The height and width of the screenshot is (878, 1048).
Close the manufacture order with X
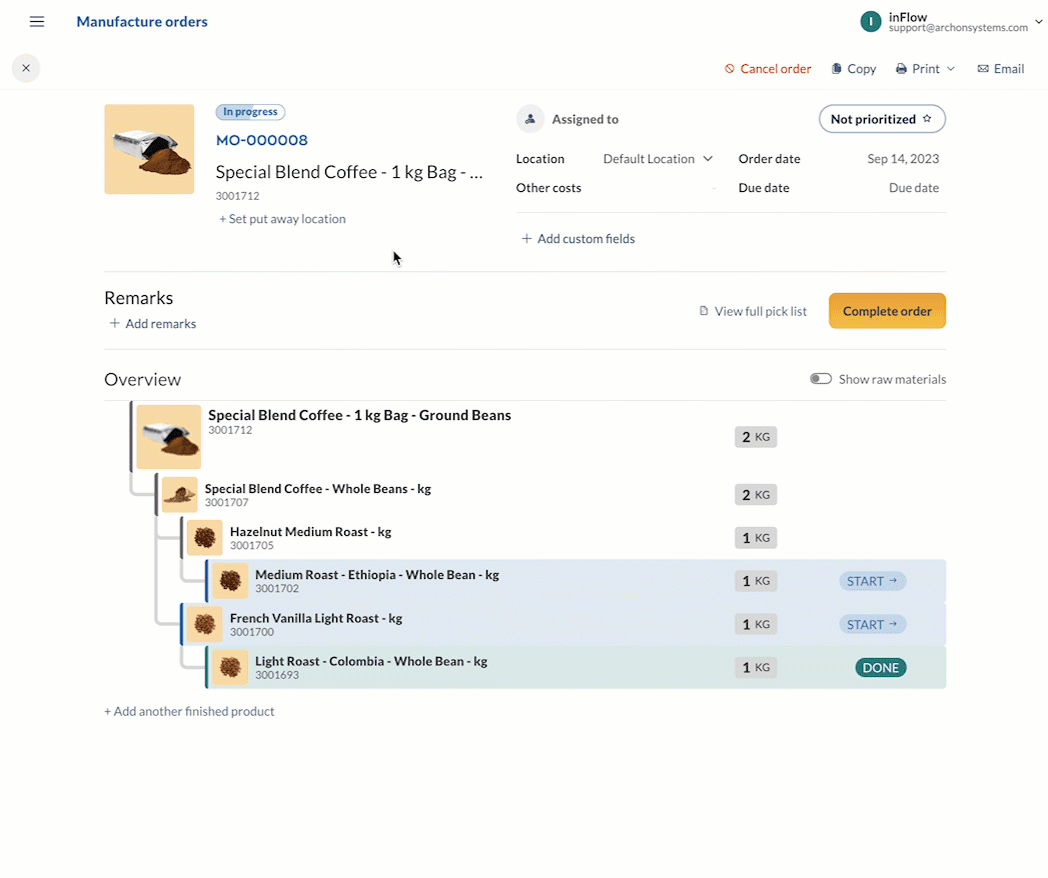click(x=26, y=68)
